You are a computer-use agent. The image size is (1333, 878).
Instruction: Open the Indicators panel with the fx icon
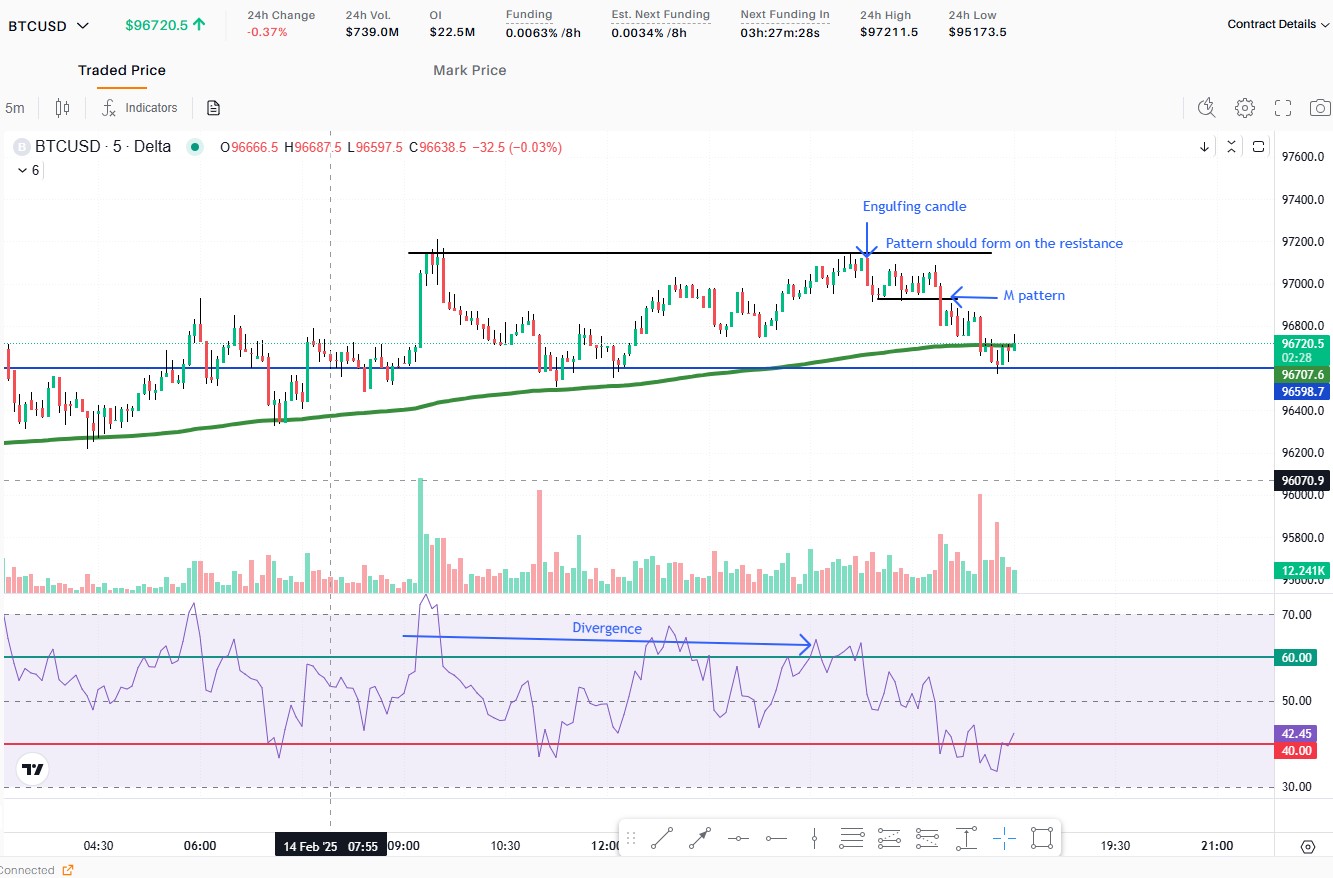click(139, 107)
